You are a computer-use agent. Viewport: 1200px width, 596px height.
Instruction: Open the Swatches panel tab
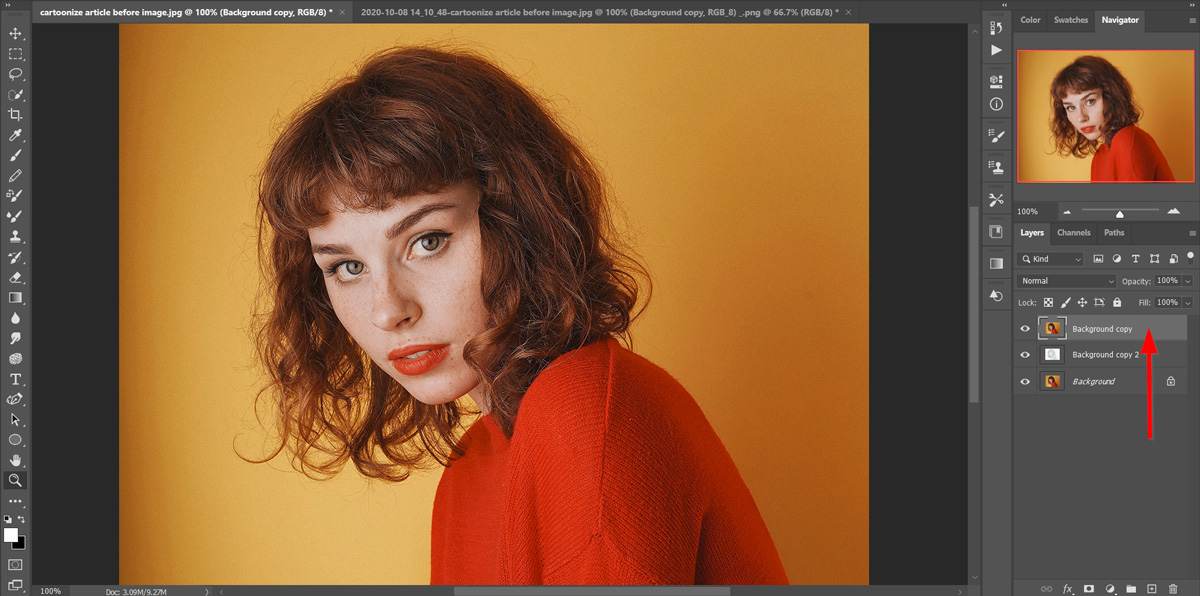pos(1071,20)
